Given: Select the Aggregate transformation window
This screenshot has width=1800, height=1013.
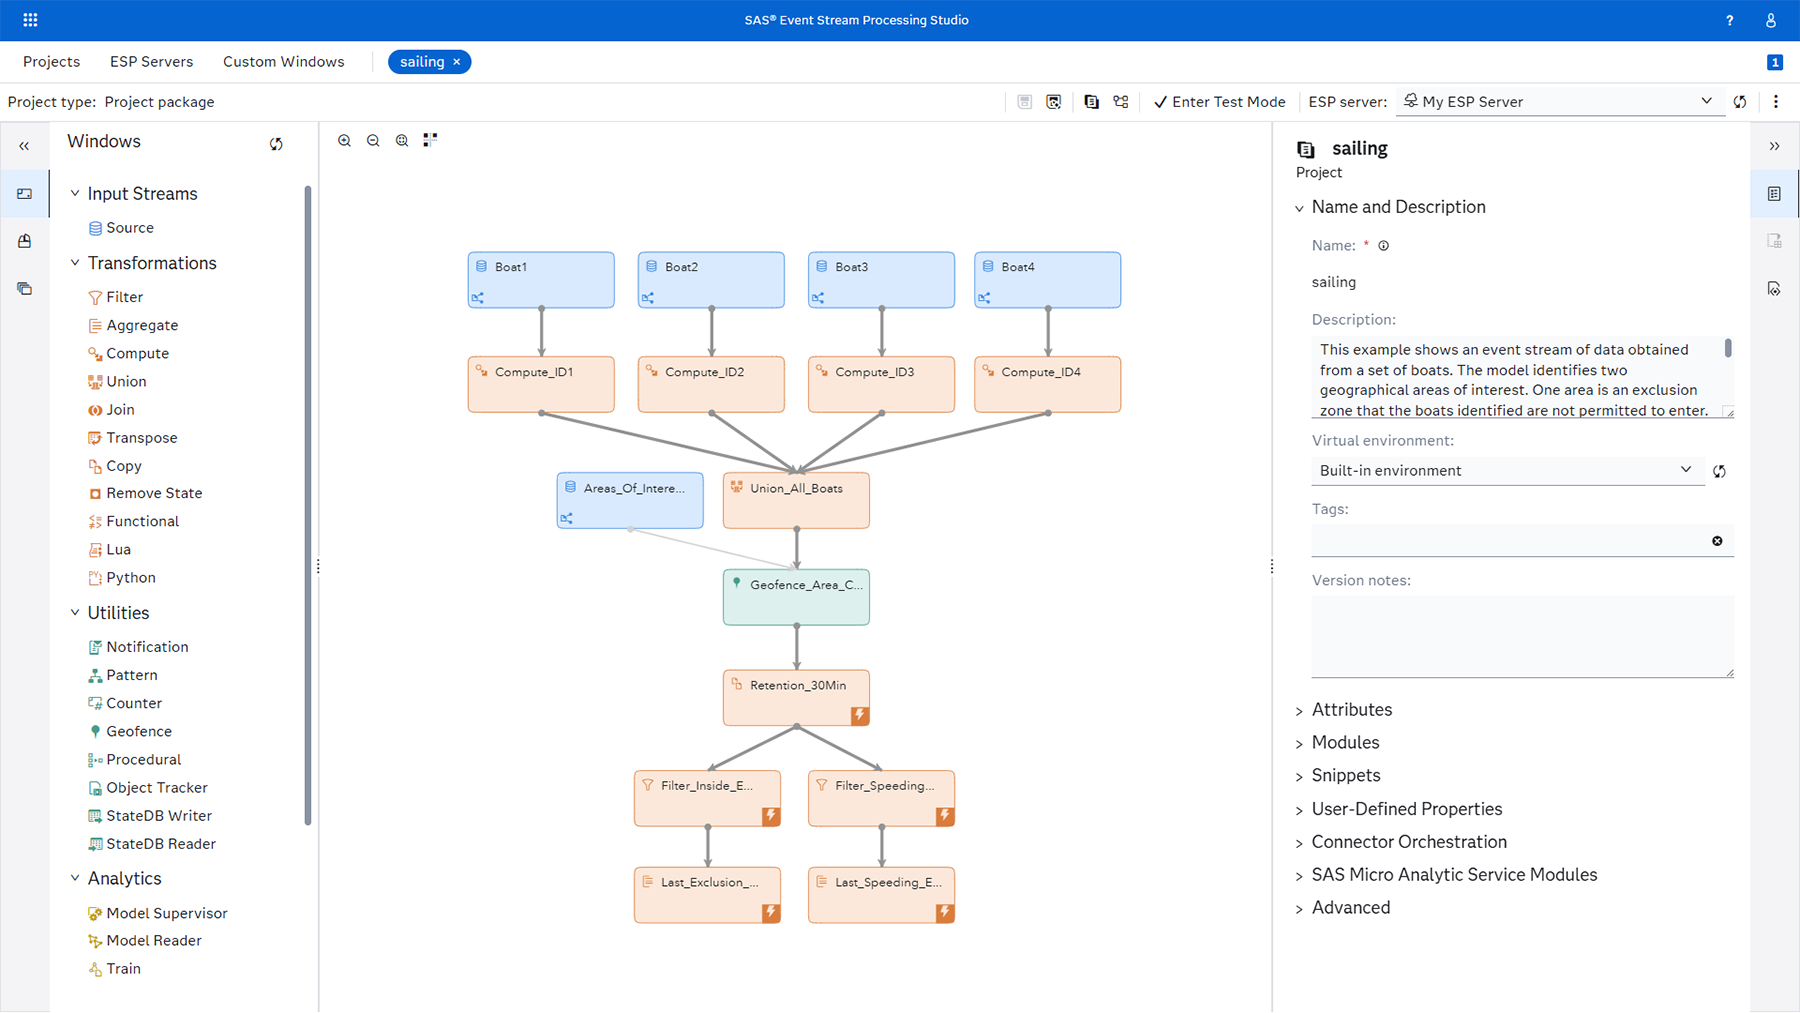Looking at the screenshot, I should pos(144,325).
